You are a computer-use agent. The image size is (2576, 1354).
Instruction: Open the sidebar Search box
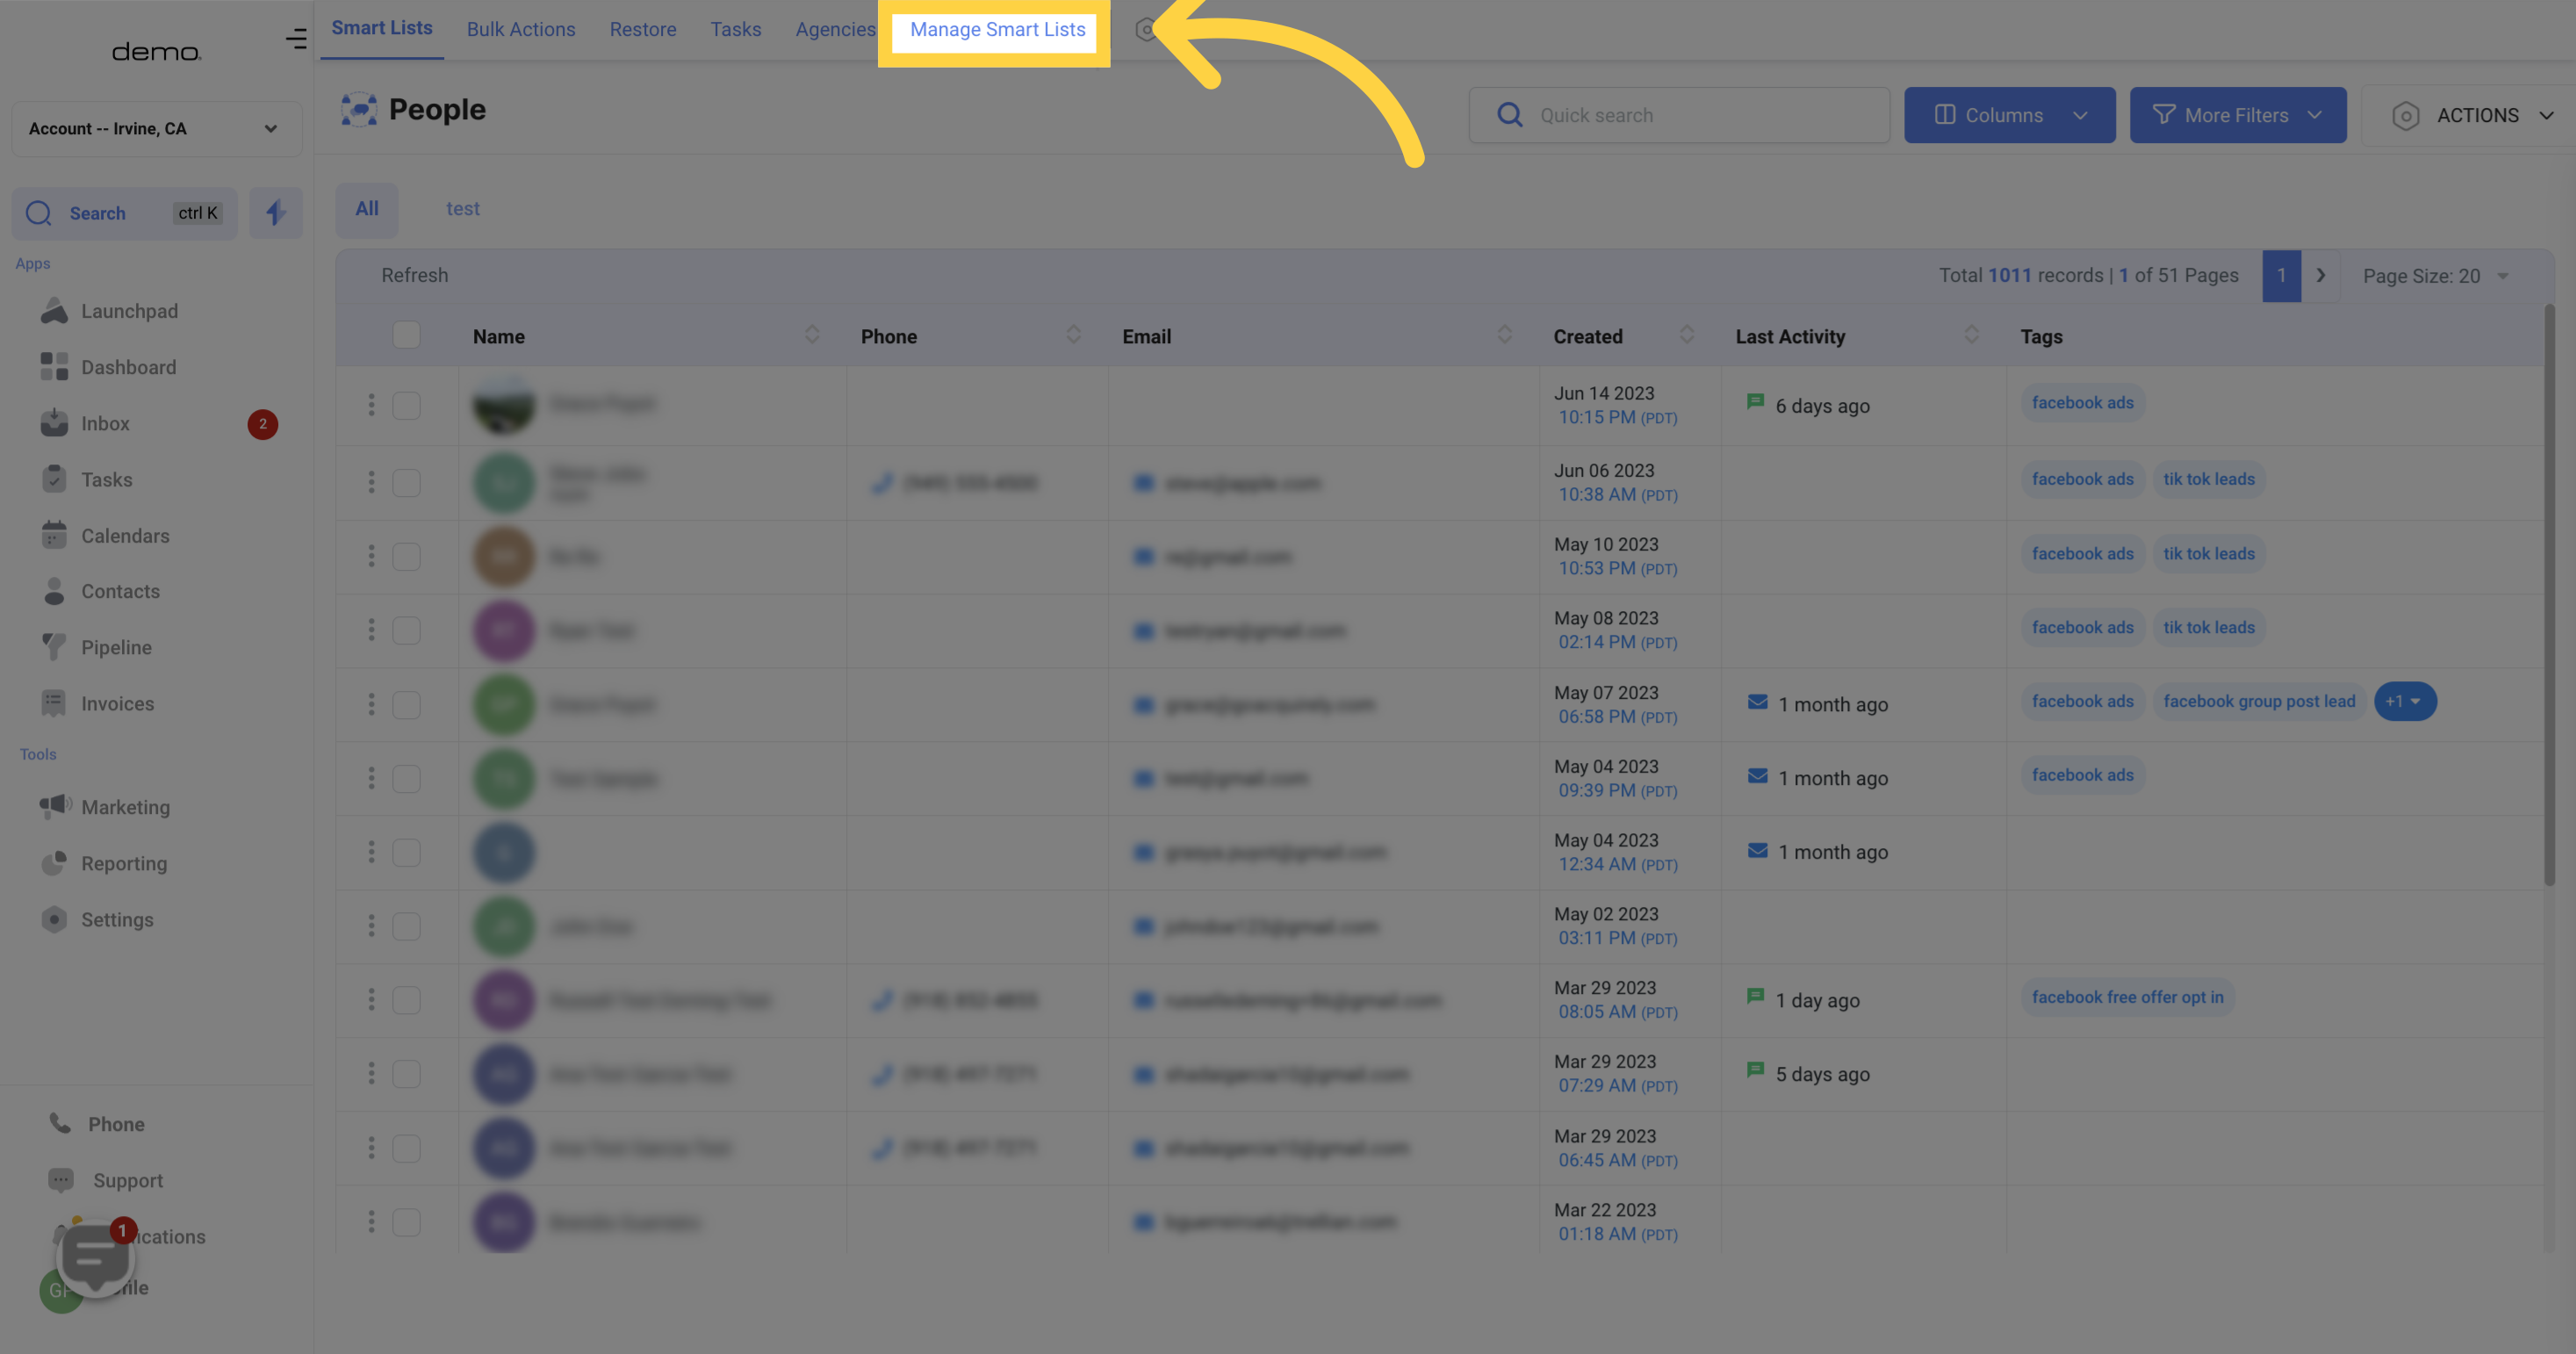point(125,213)
